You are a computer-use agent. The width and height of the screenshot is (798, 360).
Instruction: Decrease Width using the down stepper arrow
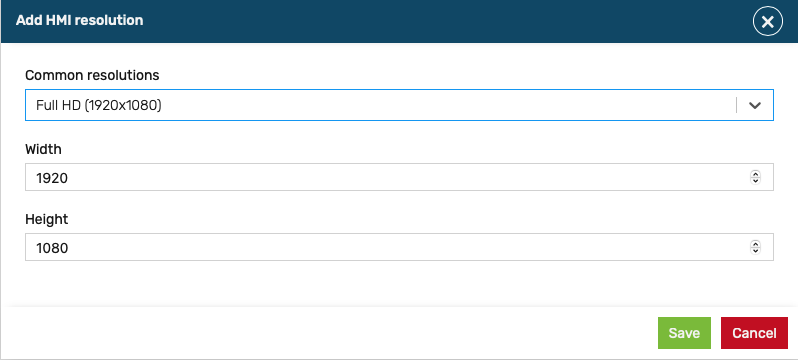pyautogui.click(x=756, y=180)
